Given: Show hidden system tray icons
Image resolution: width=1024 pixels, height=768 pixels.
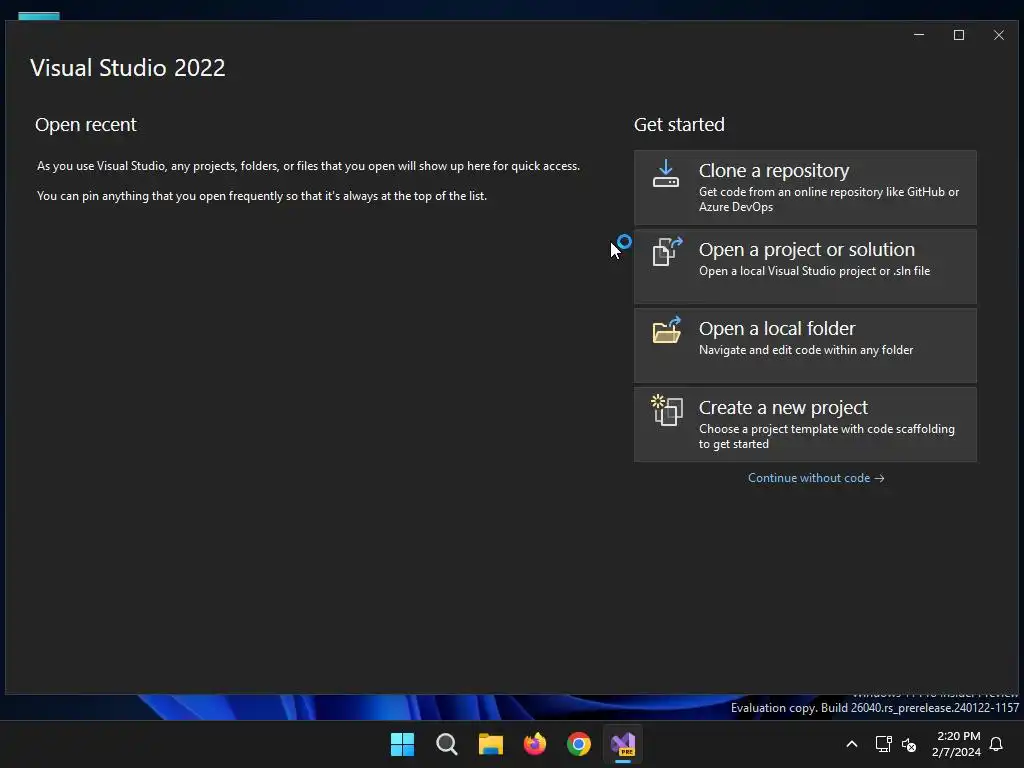Looking at the screenshot, I should tap(852, 744).
